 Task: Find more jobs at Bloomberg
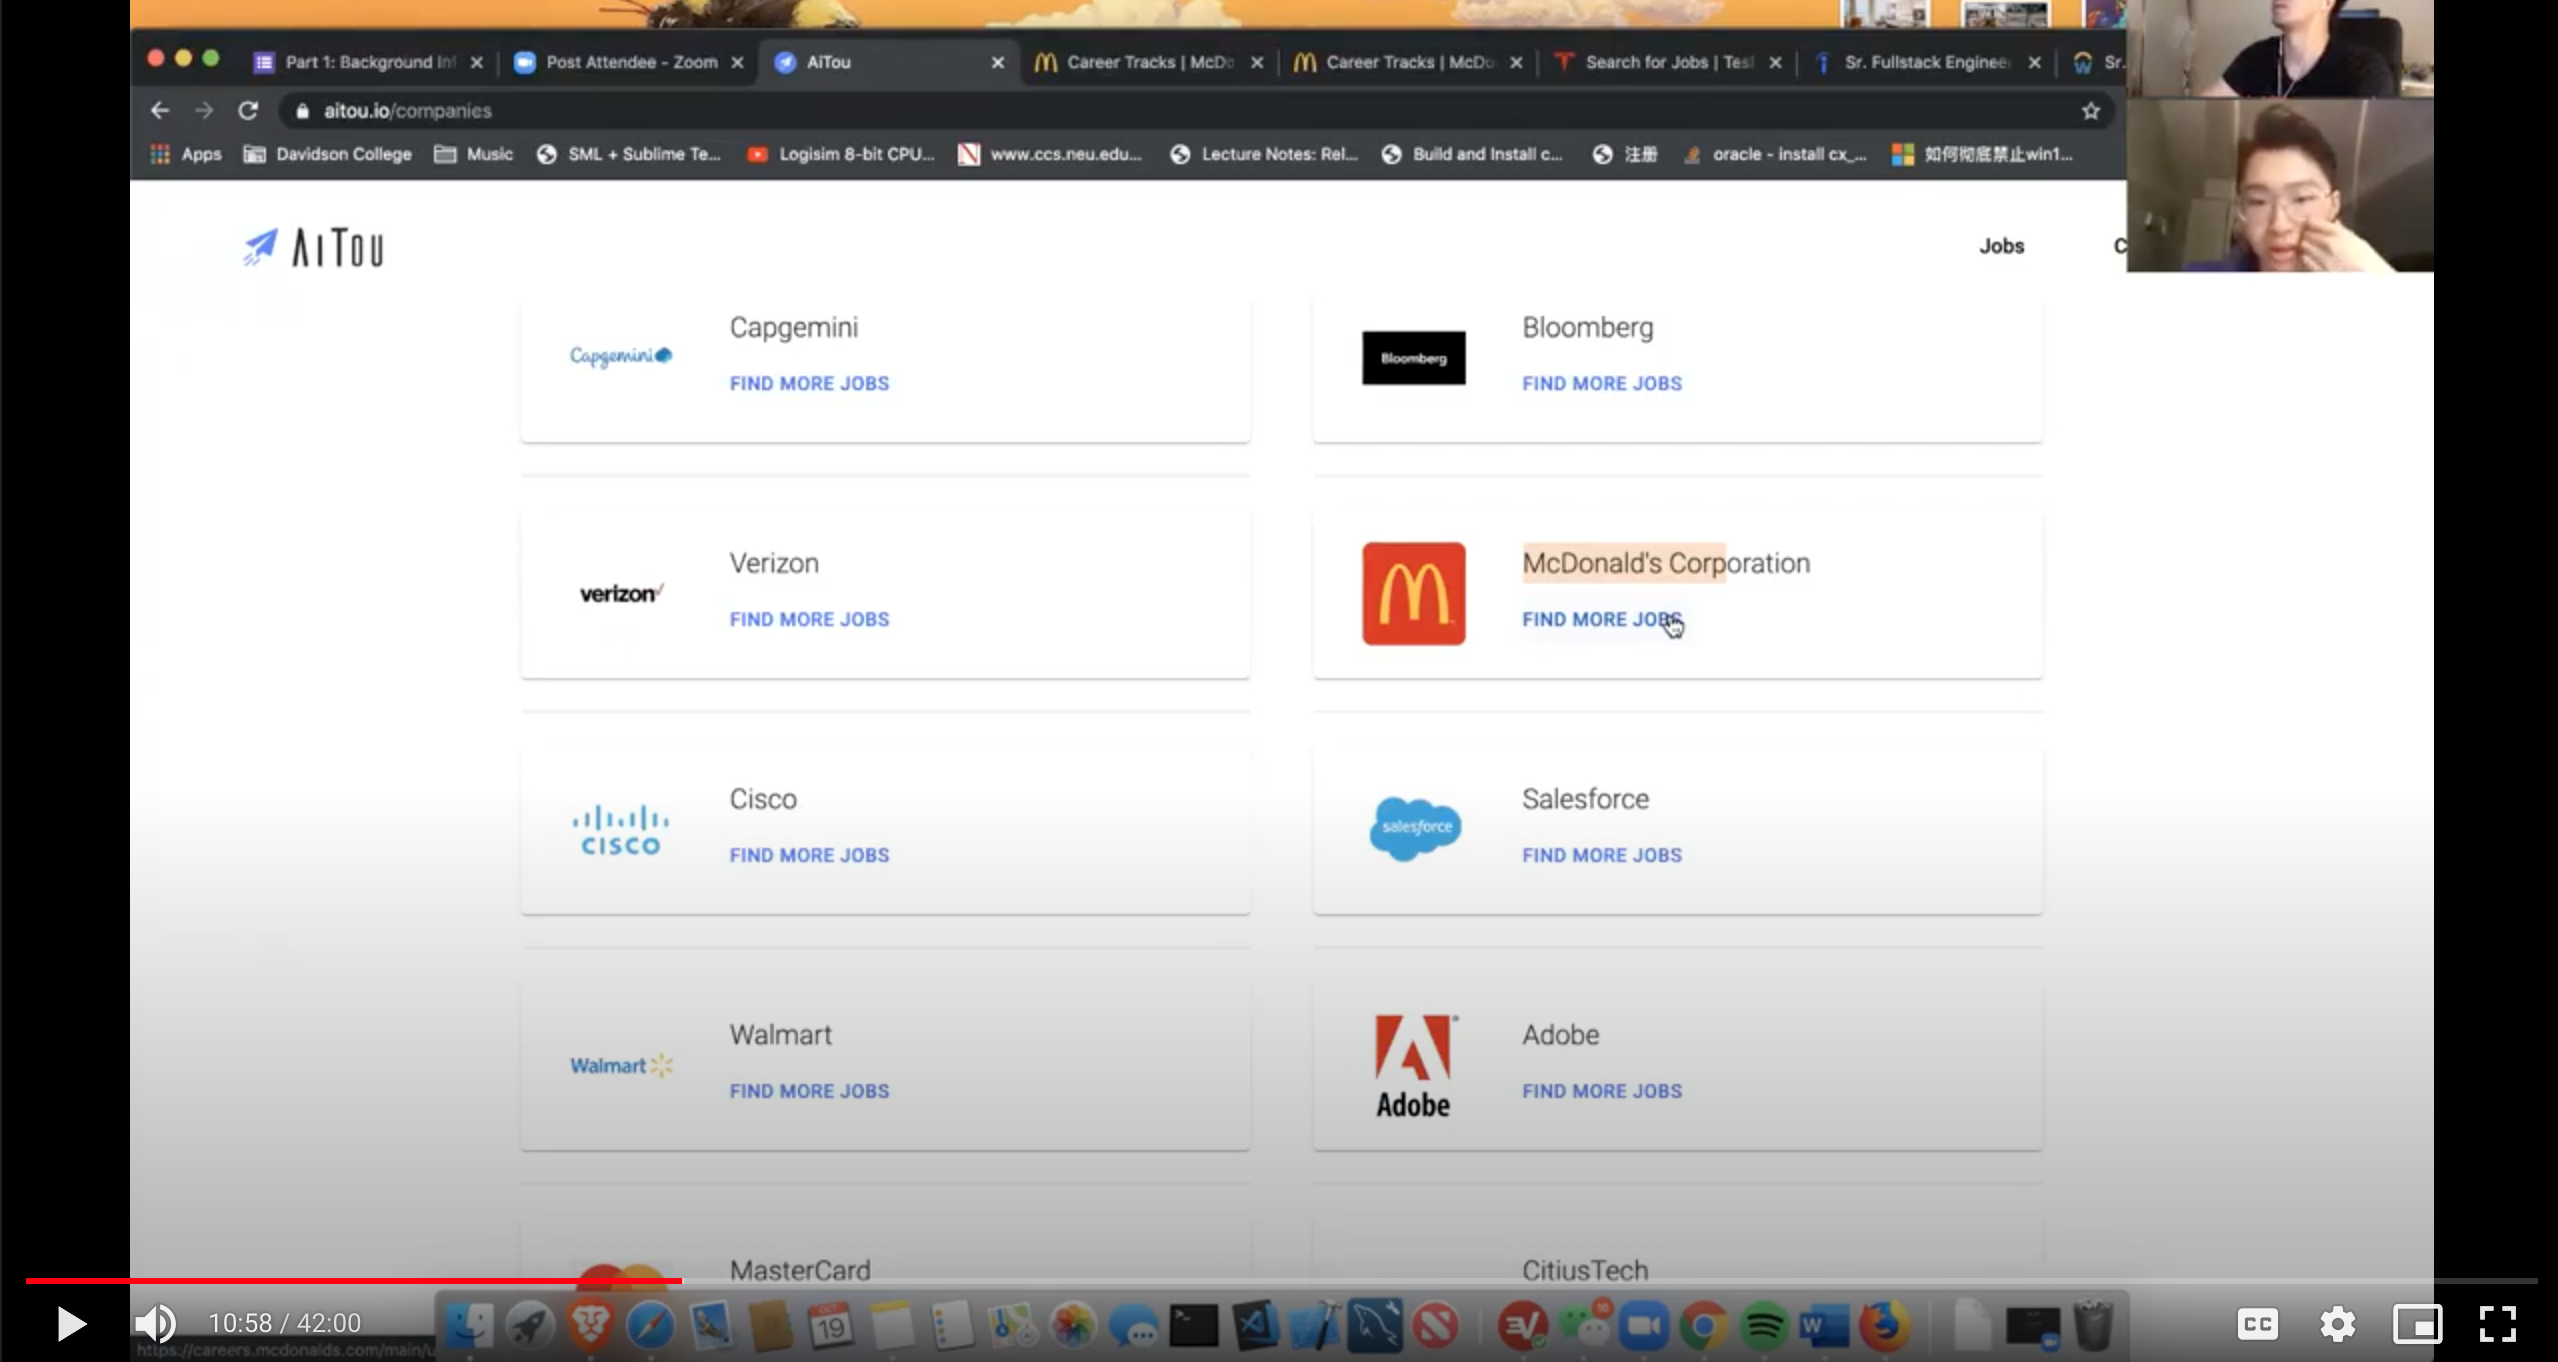[1601, 384]
